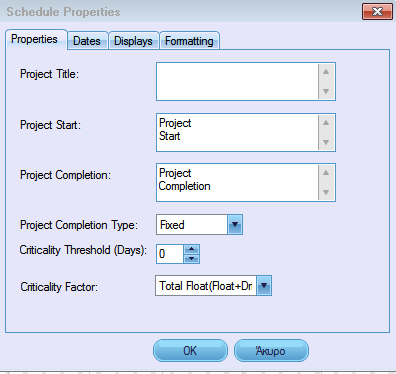Increase Criticality Threshold with up arrow
This screenshot has width=396, height=374.
click(191, 249)
